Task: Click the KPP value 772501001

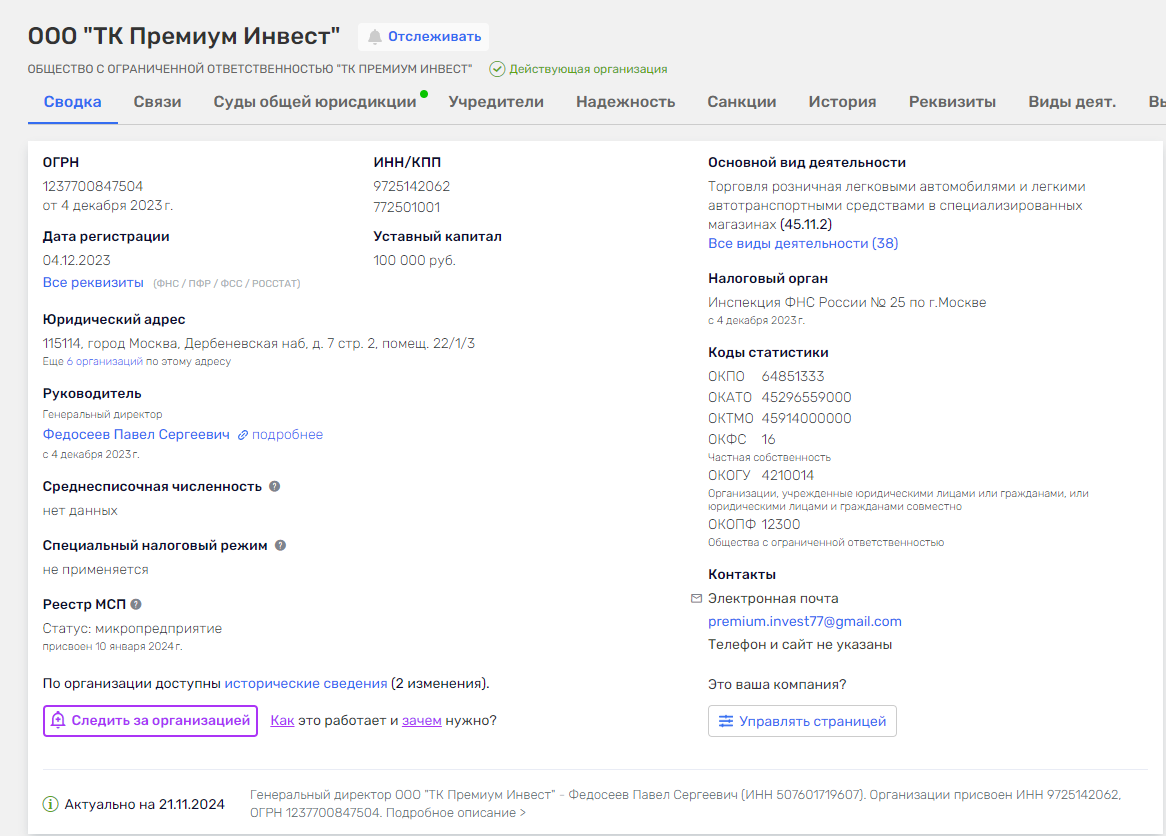Action: pos(407,207)
